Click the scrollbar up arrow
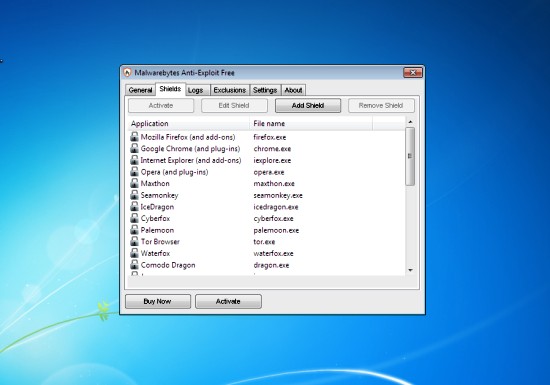The height and width of the screenshot is (385, 550). [x=410, y=122]
